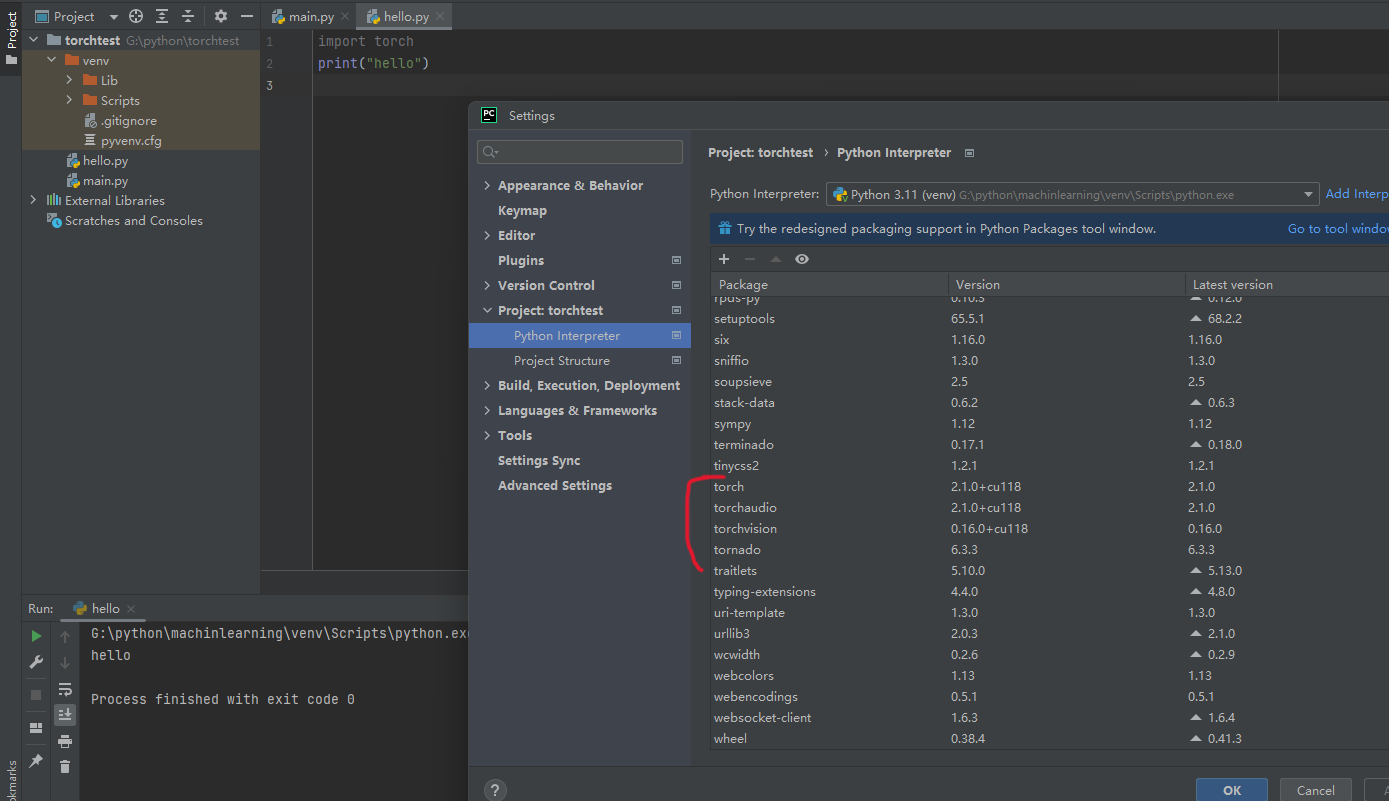
Task: Close the main.py editor tab
Action: pos(344,17)
